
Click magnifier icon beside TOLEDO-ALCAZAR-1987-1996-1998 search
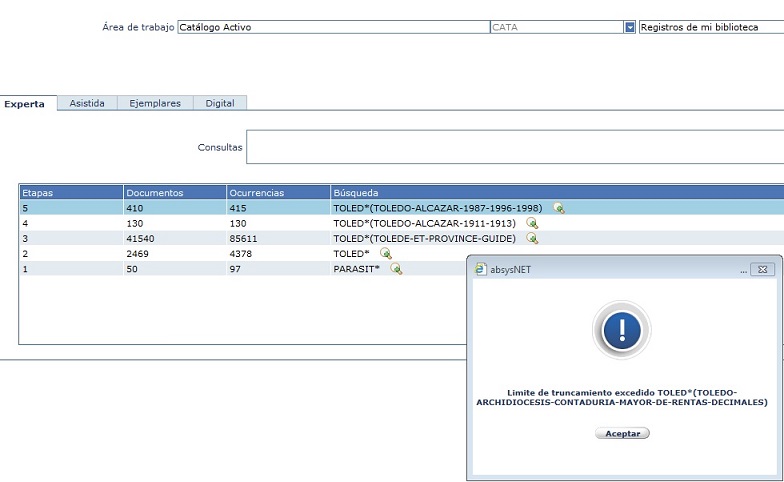[559, 208]
